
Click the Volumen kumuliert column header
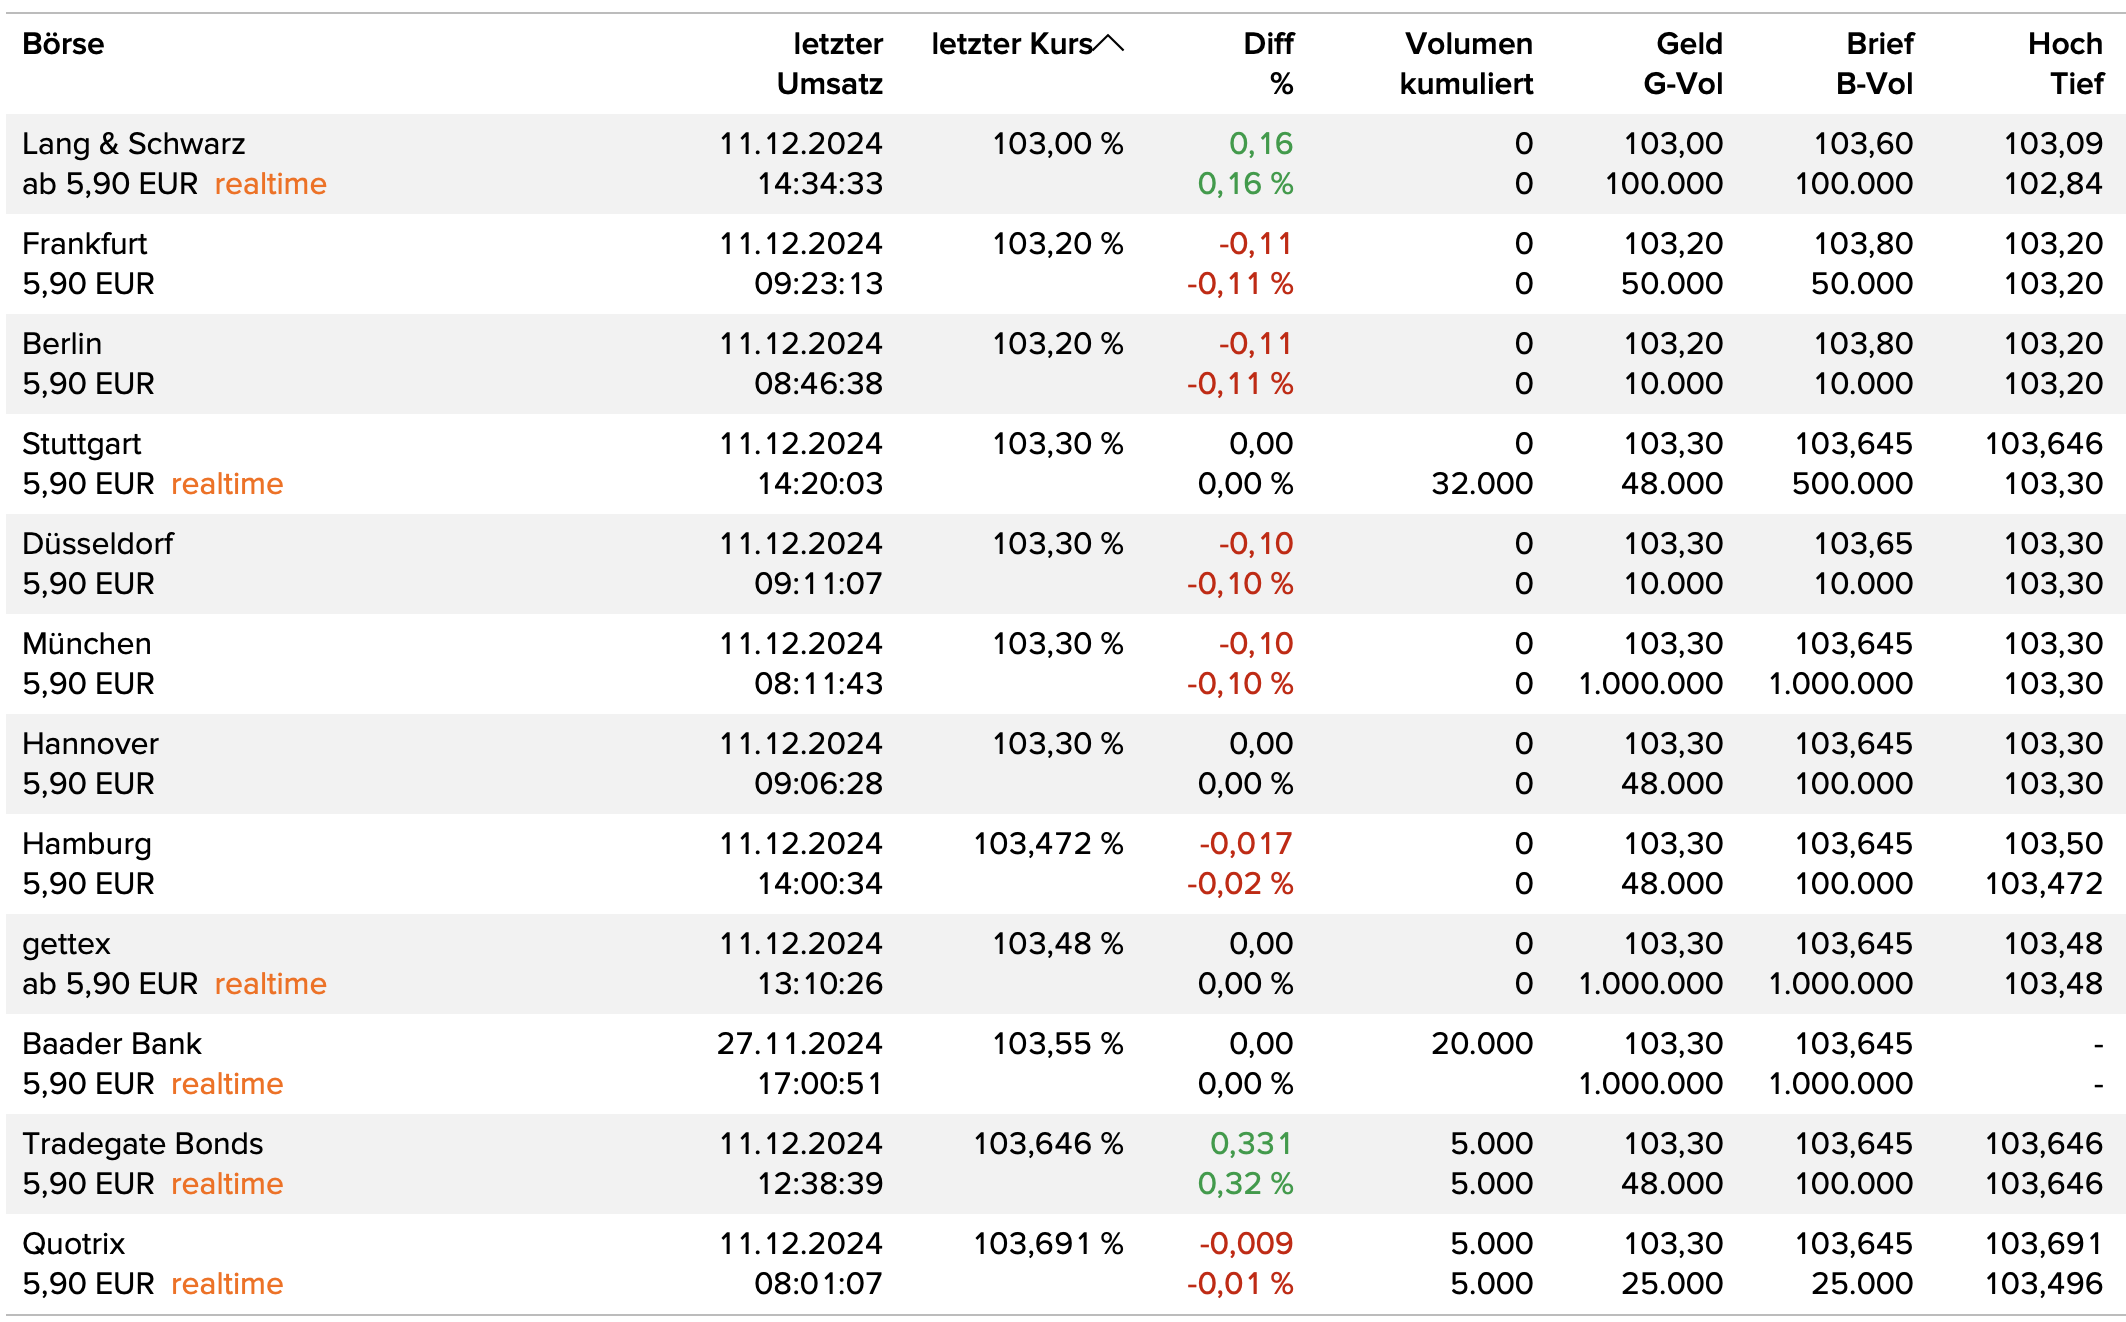coord(1466,63)
